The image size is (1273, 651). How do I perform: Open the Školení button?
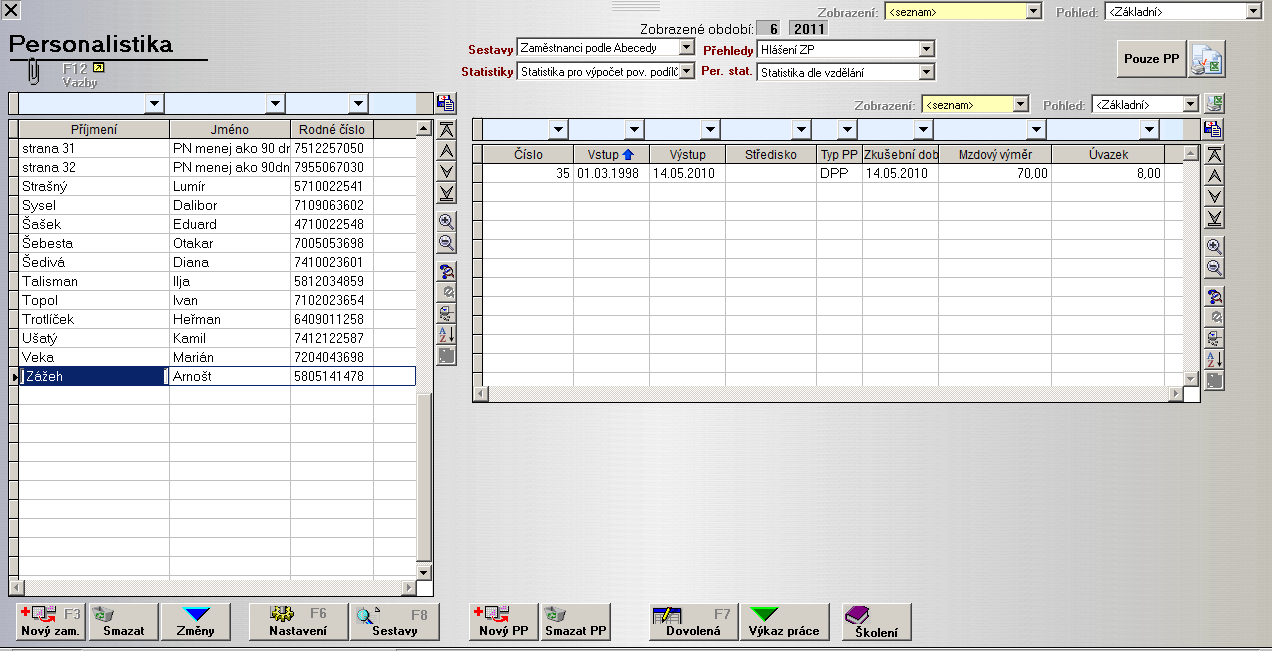coord(876,622)
